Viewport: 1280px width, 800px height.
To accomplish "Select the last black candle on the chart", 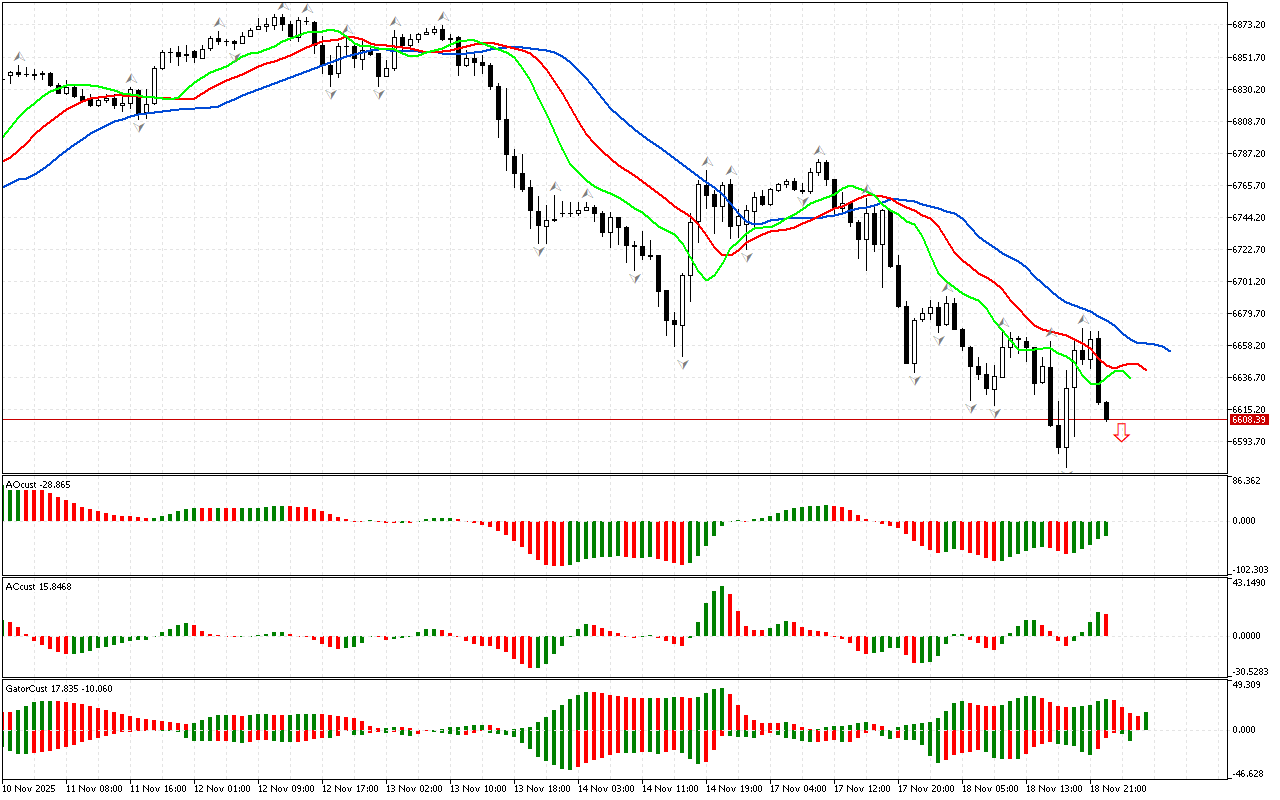I will click(1107, 411).
